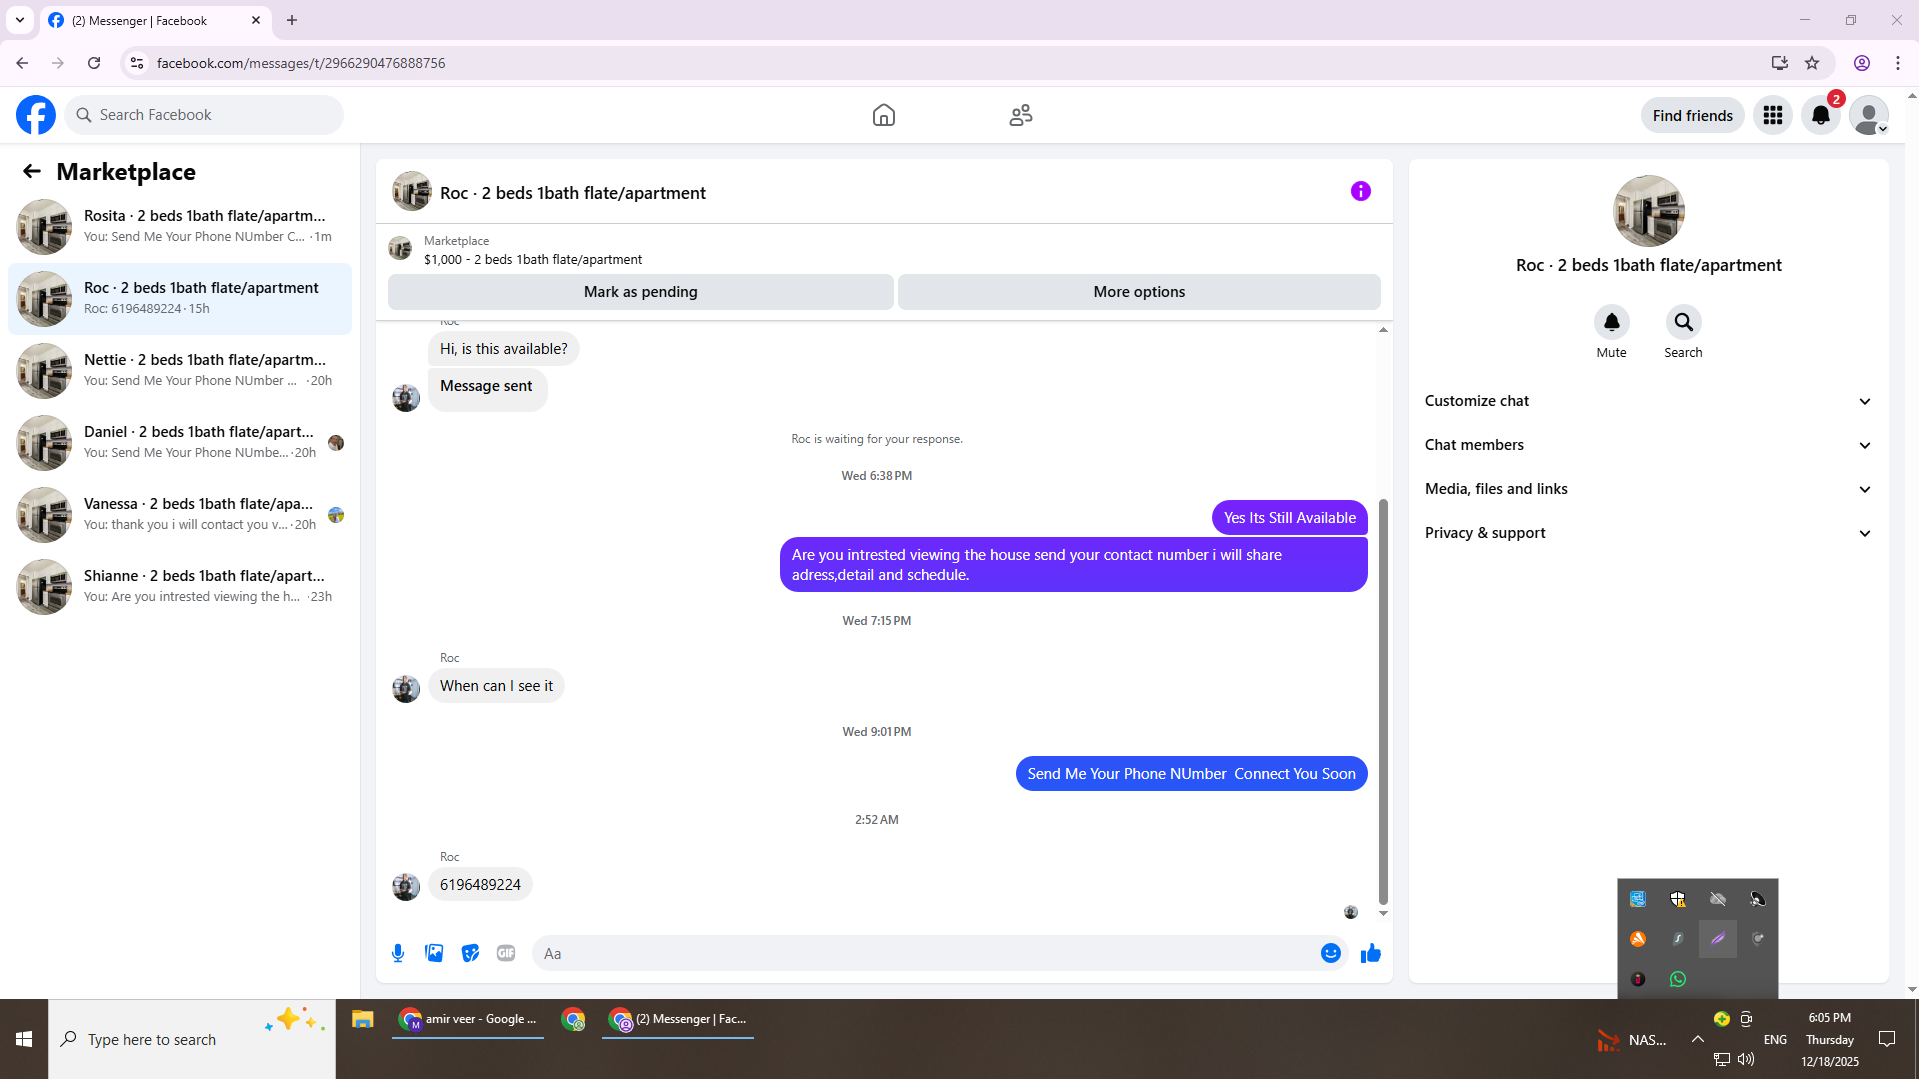Select the Messenger | Facebook browser tab
The image size is (1919, 1079).
click(155, 20)
